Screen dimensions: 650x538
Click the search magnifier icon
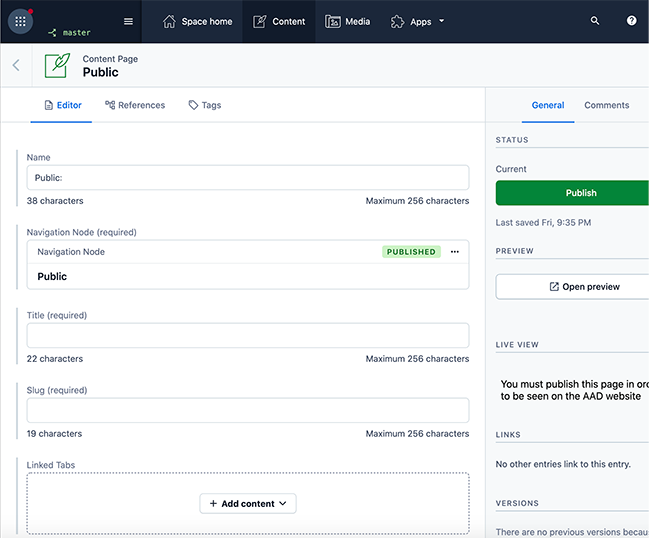595,21
